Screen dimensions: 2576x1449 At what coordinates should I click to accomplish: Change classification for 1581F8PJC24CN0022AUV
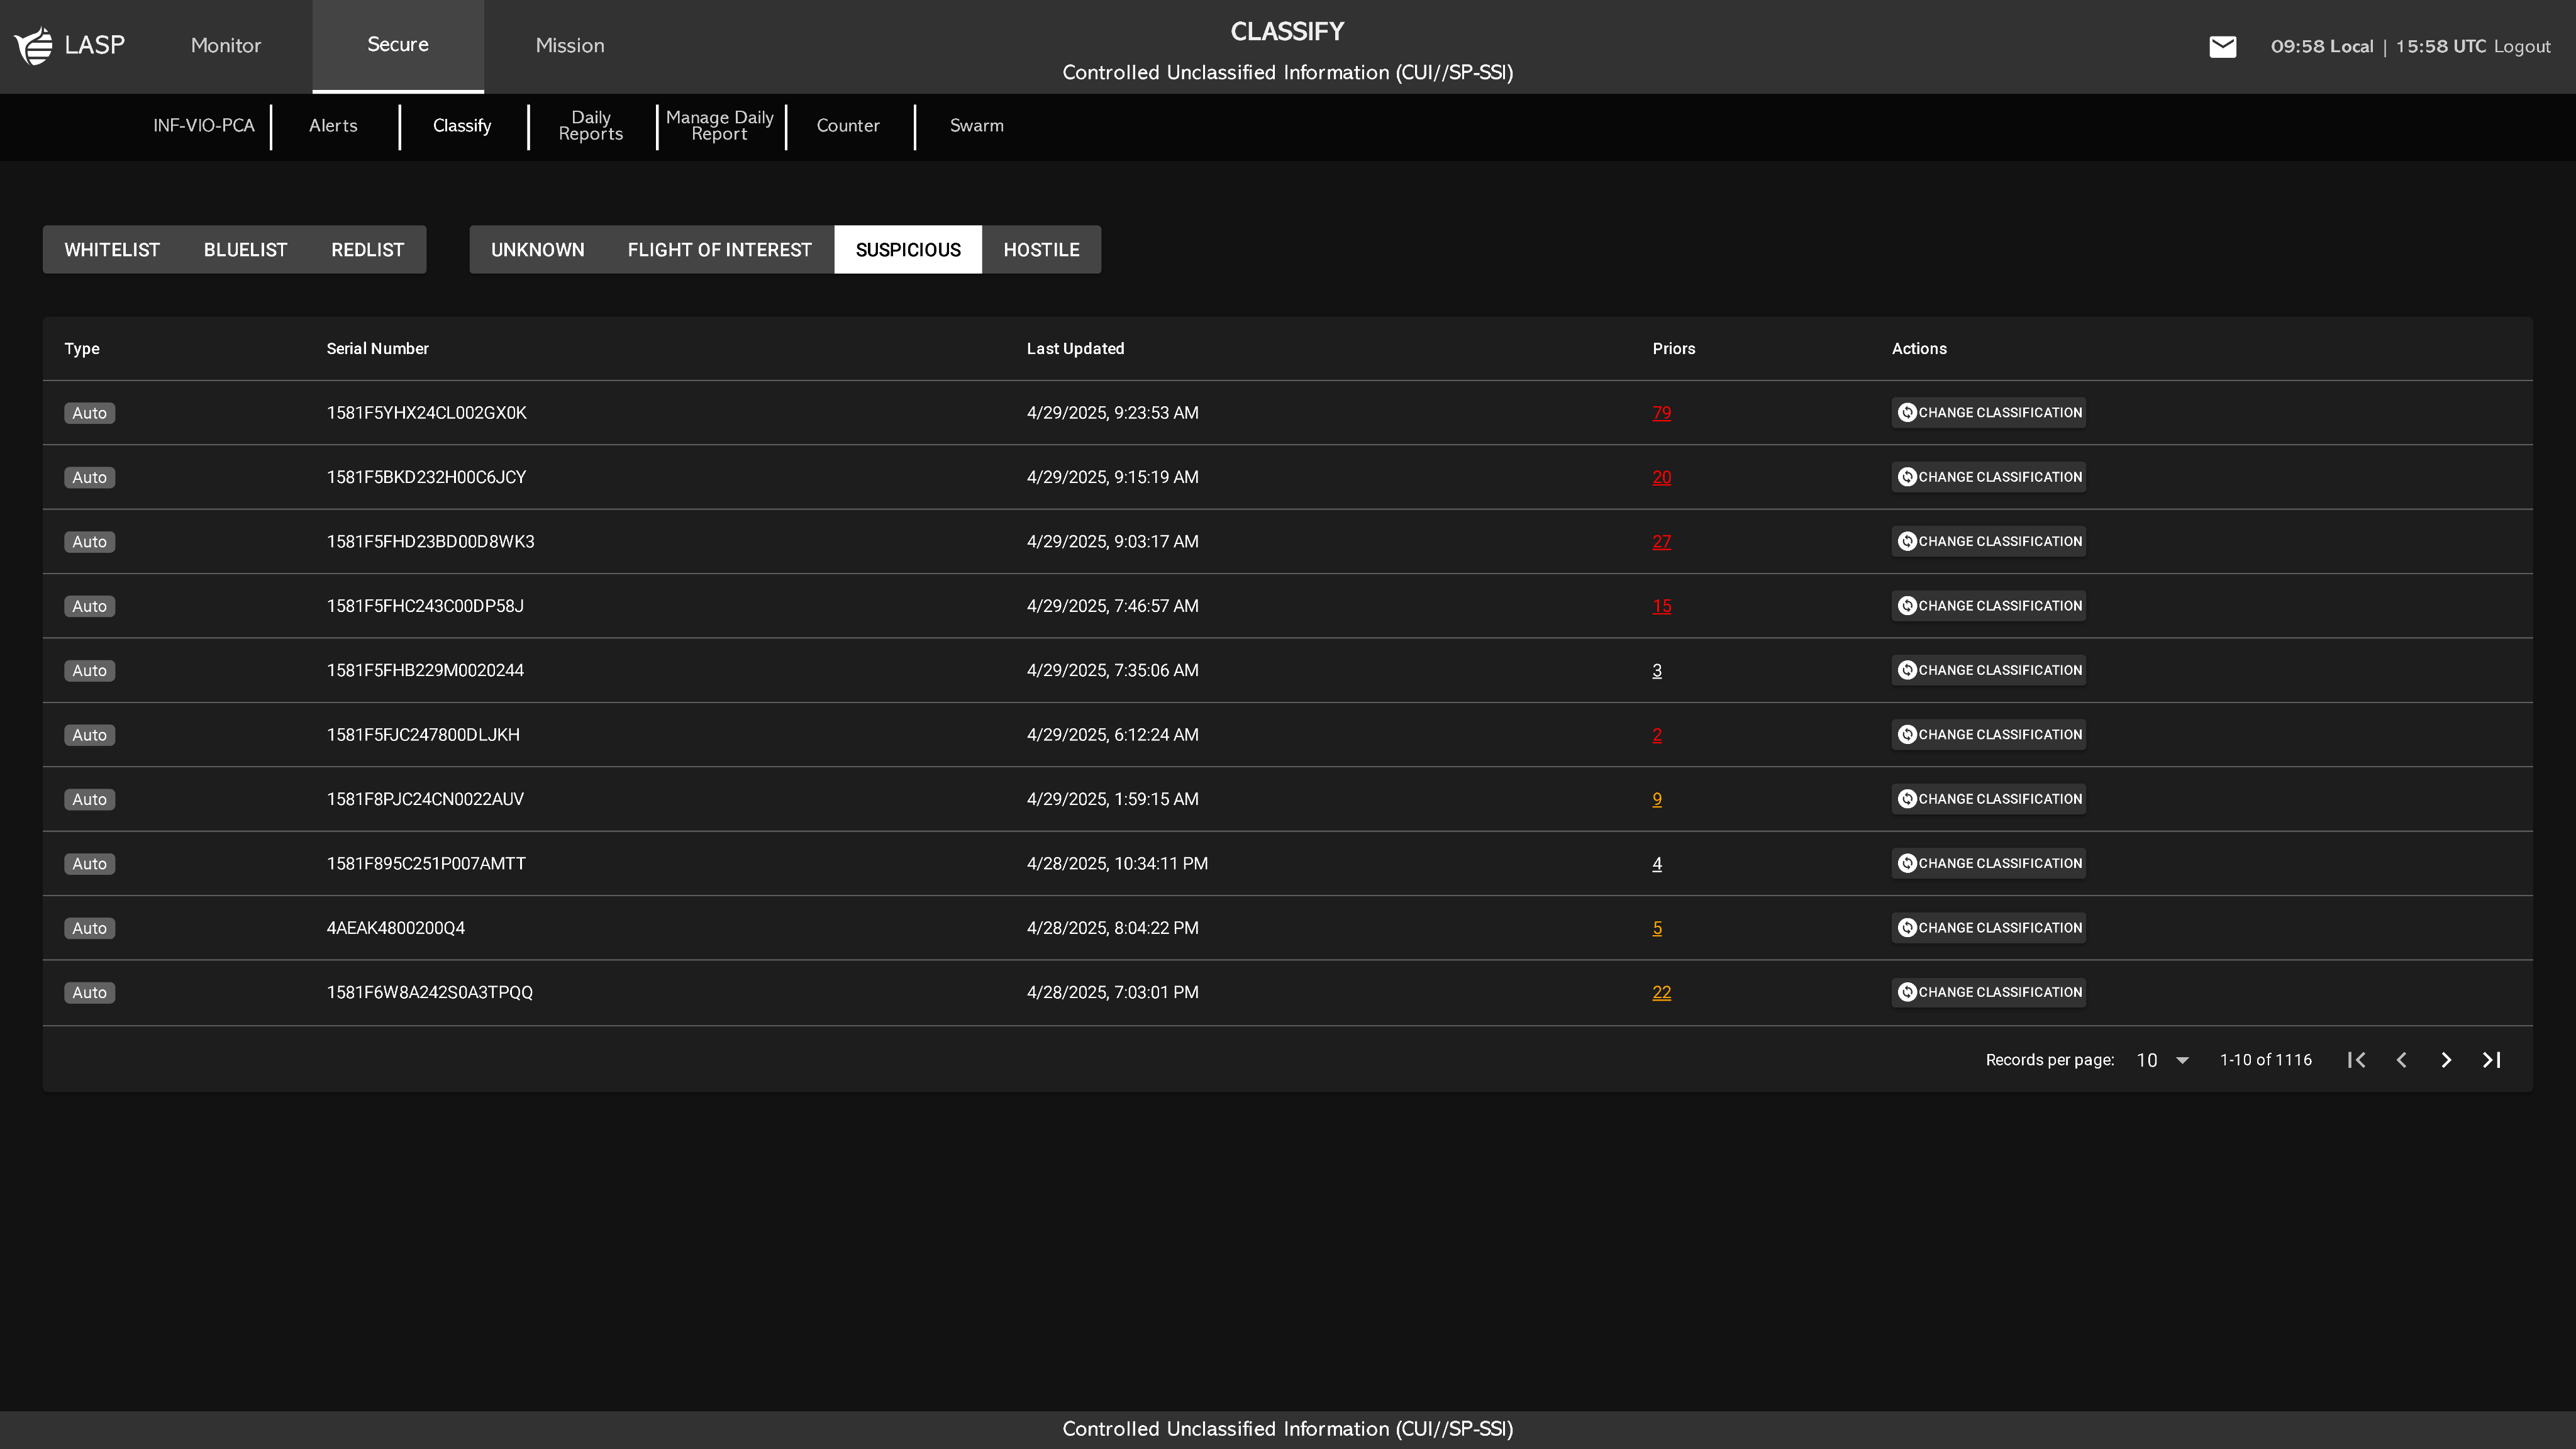1989,799
